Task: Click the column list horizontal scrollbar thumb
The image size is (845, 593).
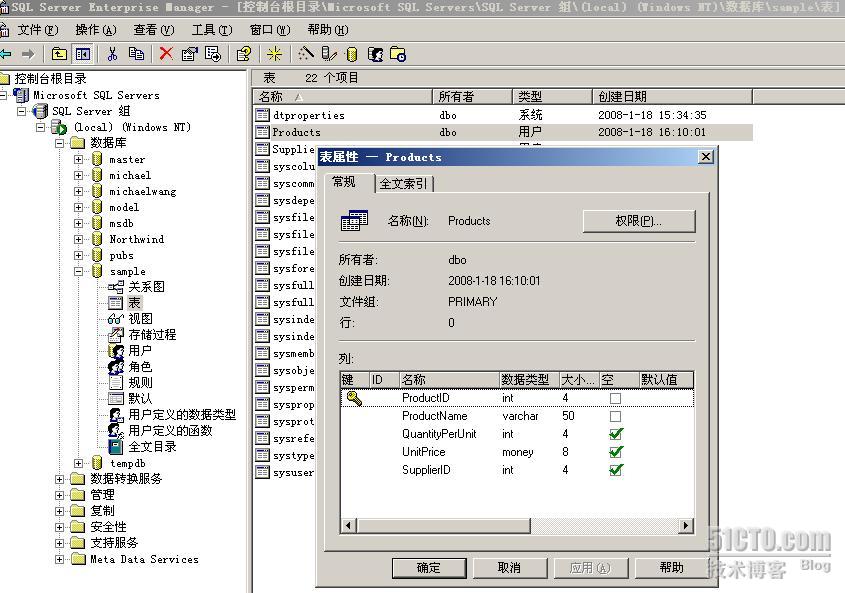Action: (444, 526)
